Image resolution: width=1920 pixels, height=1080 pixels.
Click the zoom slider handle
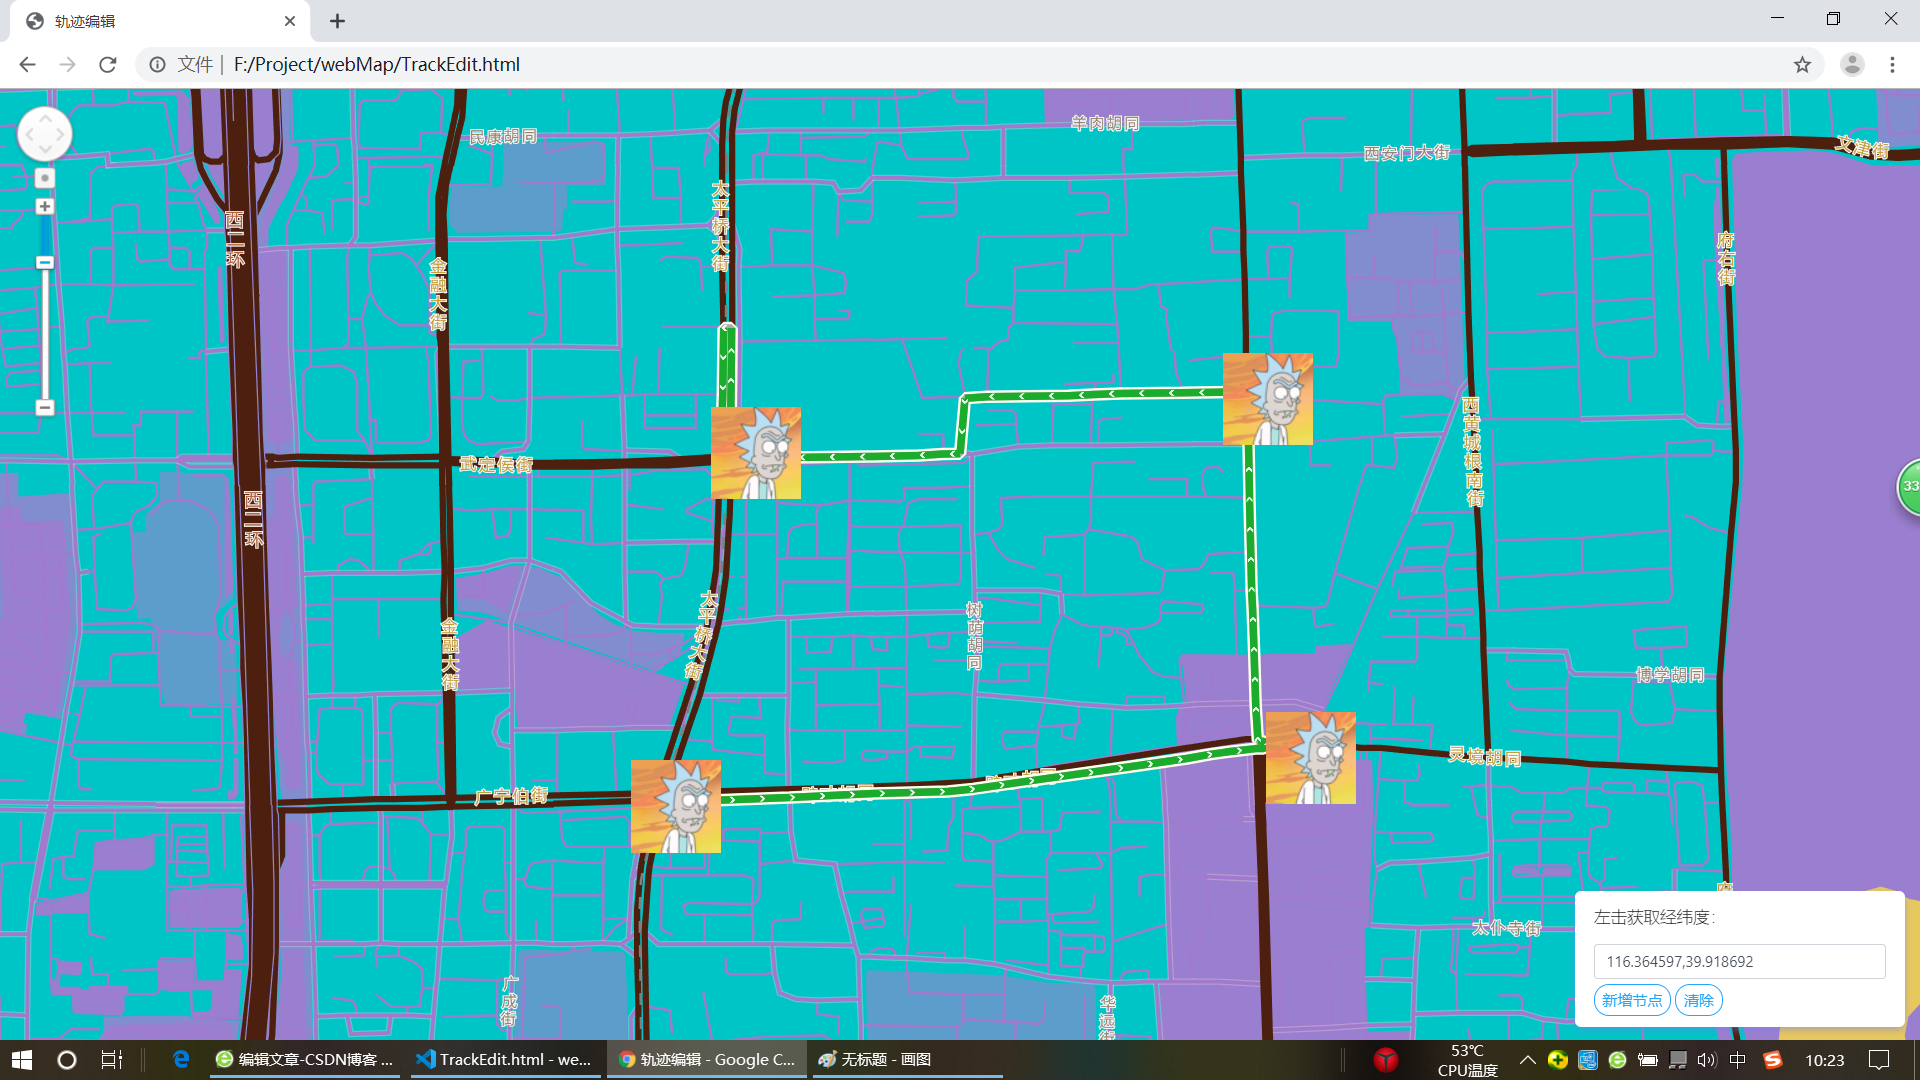[44, 263]
